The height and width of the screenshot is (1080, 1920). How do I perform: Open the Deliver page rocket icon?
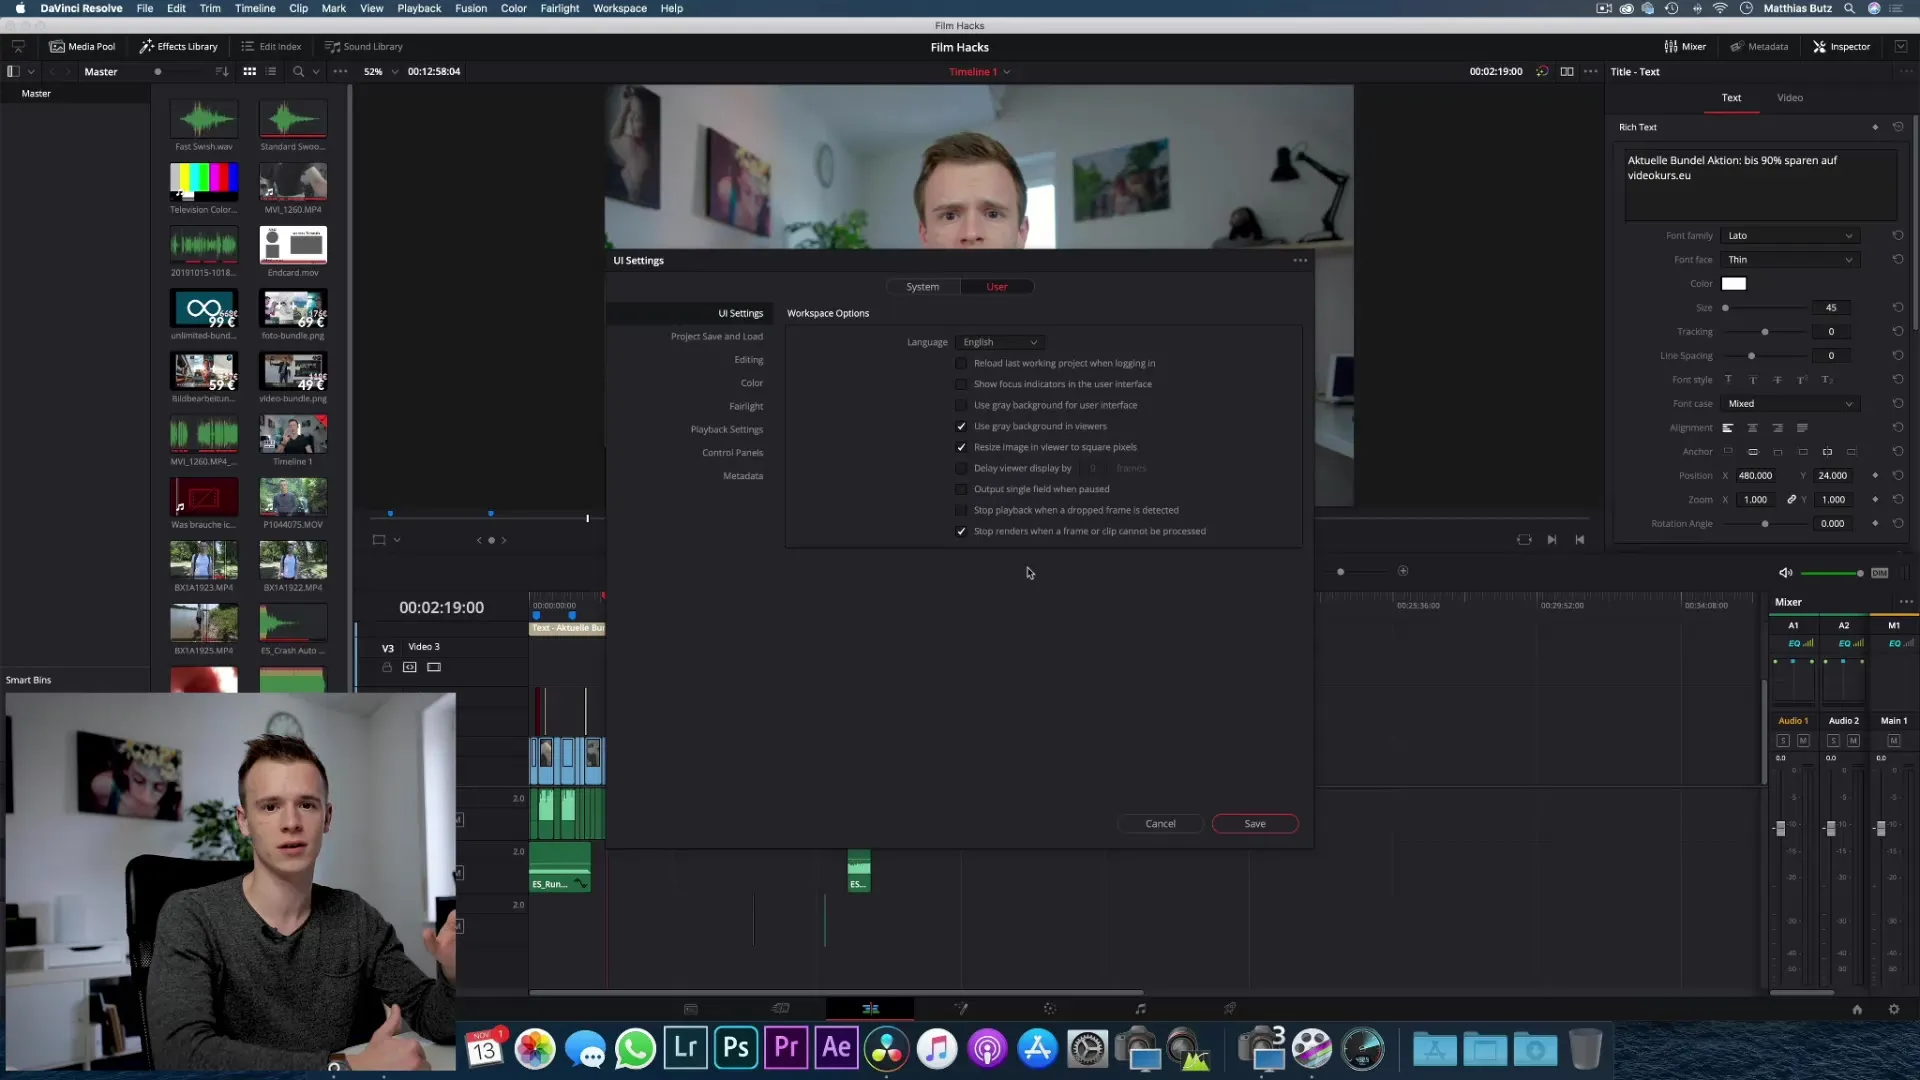pyautogui.click(x=1230, y=1009)
